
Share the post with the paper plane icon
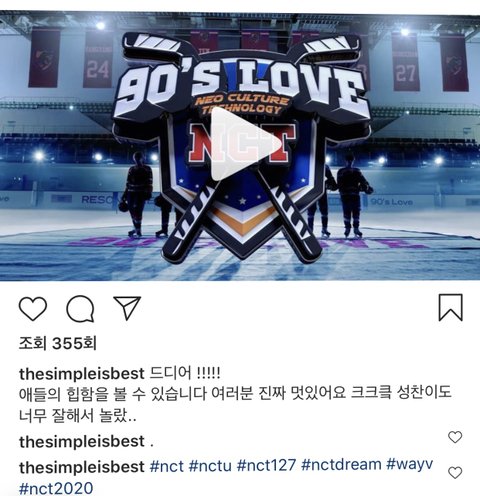(127, 308)
